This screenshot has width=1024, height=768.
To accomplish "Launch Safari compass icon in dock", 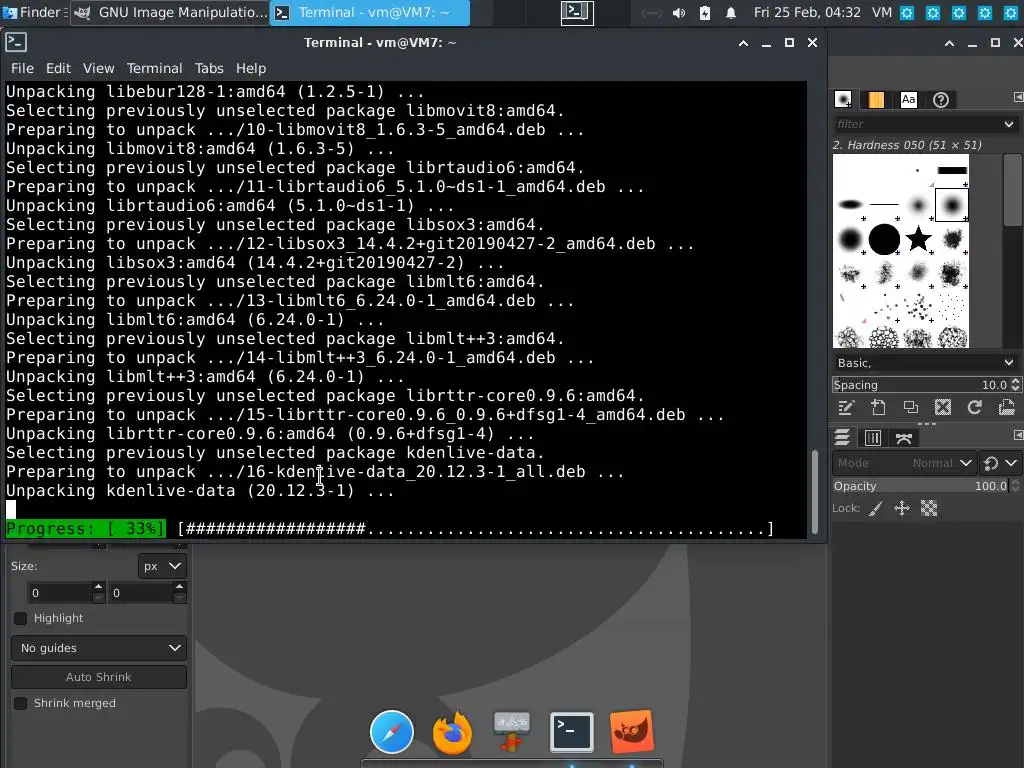I will pyautogui.click(x=392, y=731).
